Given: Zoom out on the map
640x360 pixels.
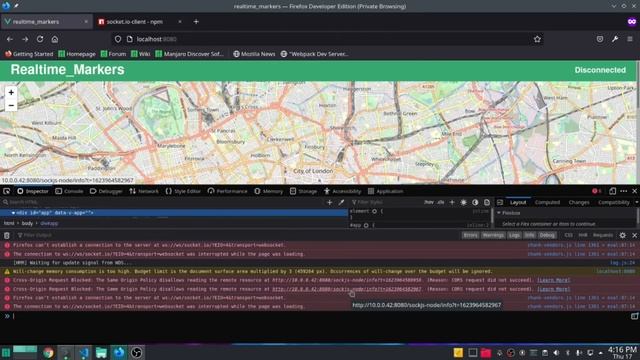Looking at the screenshot, I should [11, 105].
